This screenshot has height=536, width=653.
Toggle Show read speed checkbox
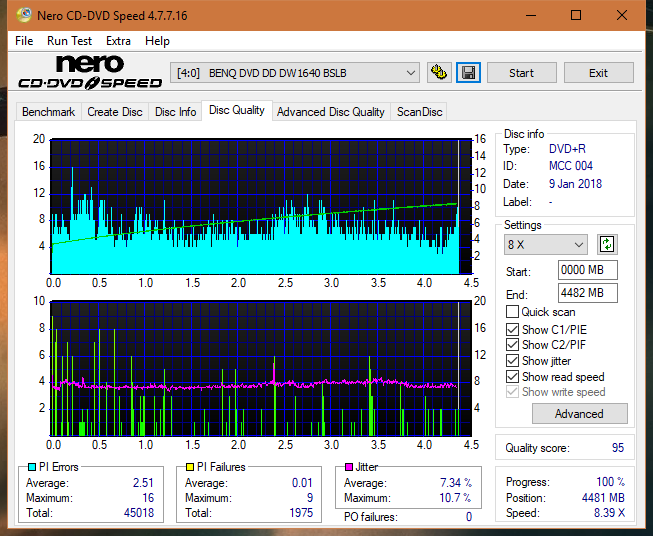pos(512,376)
